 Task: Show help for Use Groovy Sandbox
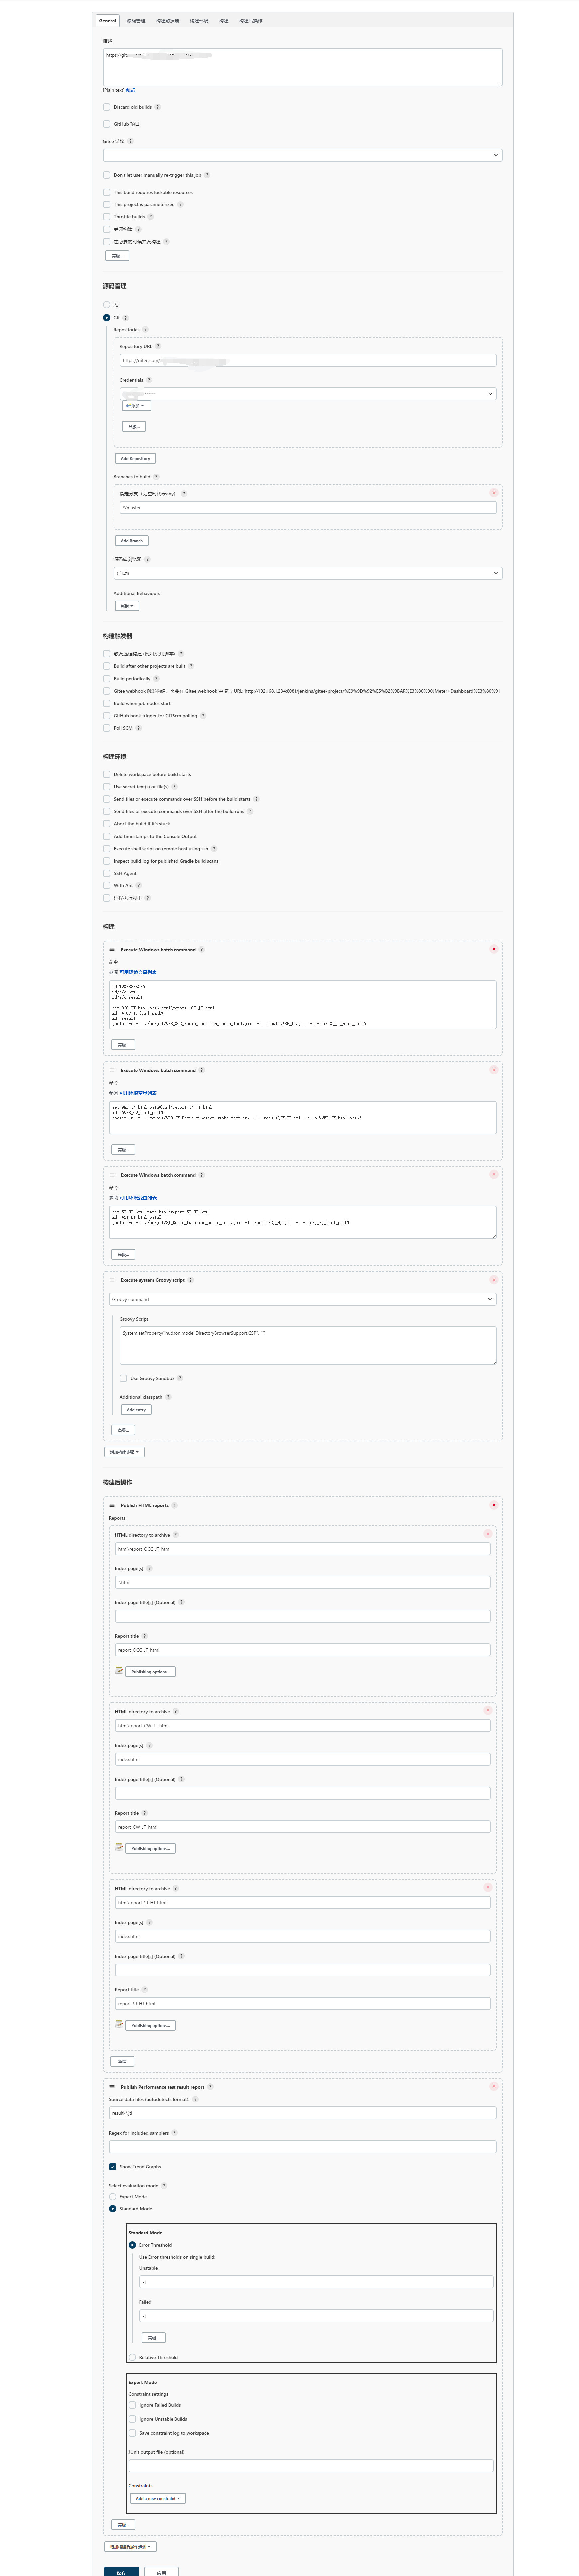(180, 1378)
